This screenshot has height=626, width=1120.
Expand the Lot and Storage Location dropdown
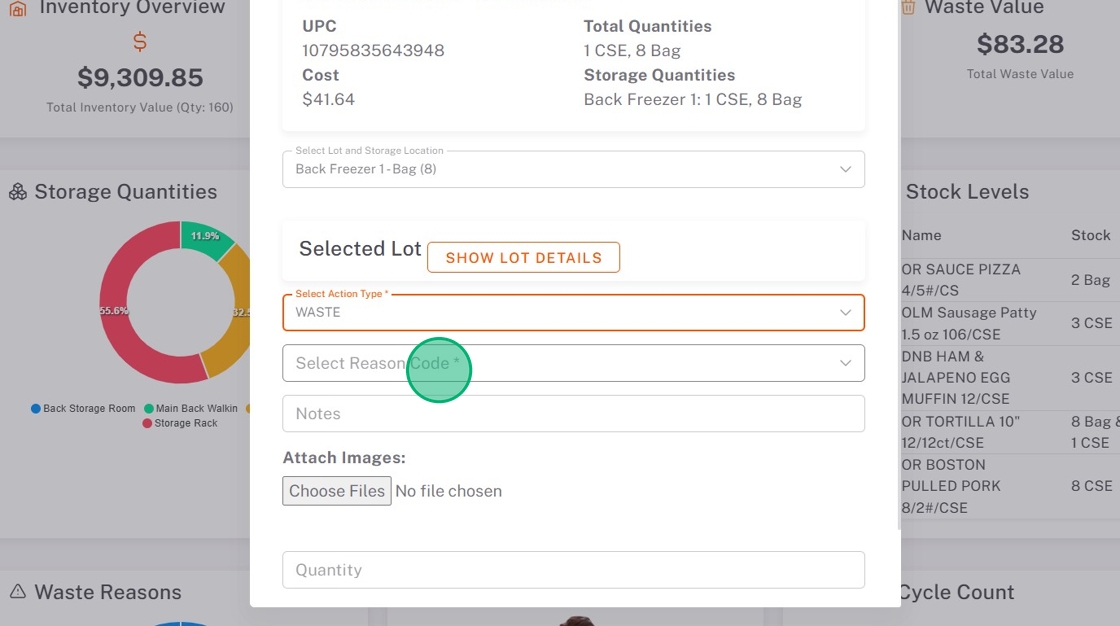[x=573, y=169]
